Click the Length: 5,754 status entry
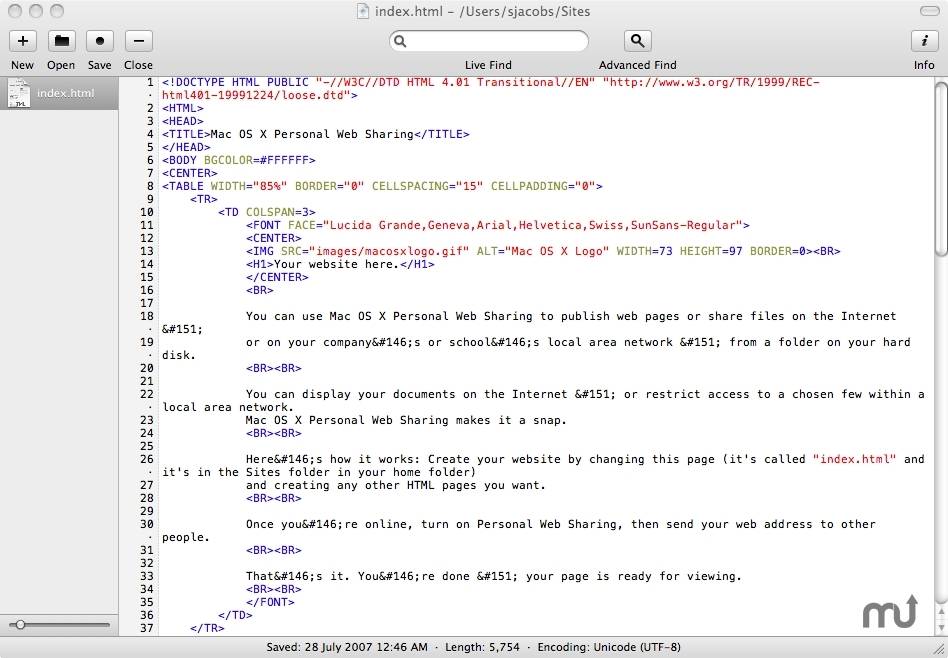This screenshot has width=948, height=658. [x=482, y=647]
